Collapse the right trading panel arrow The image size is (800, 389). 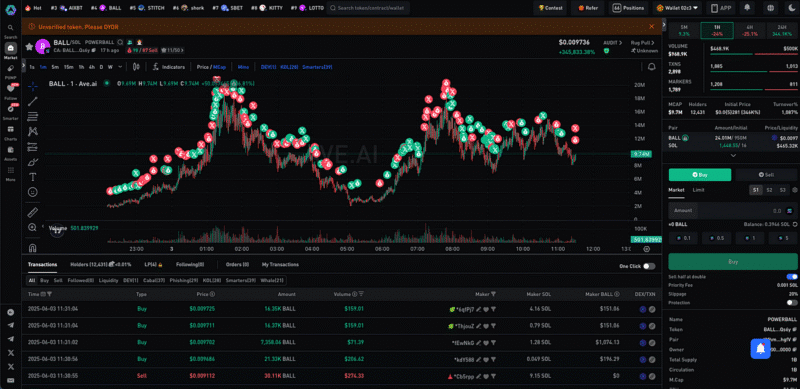664,24
